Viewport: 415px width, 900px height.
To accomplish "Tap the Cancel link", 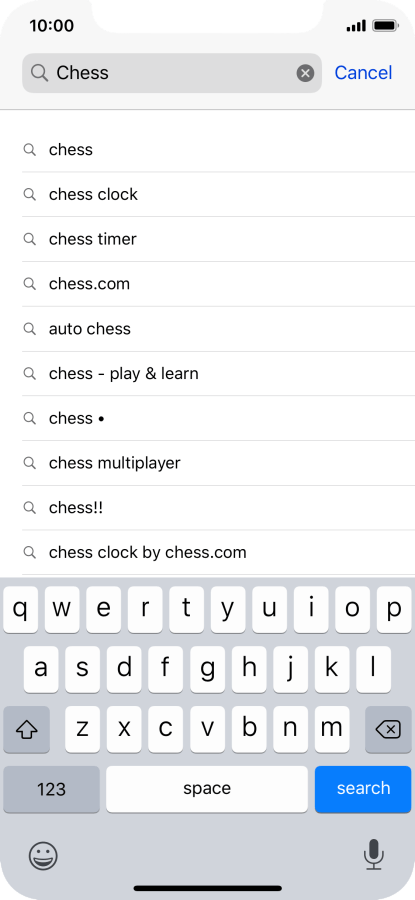I will [363, 73].
